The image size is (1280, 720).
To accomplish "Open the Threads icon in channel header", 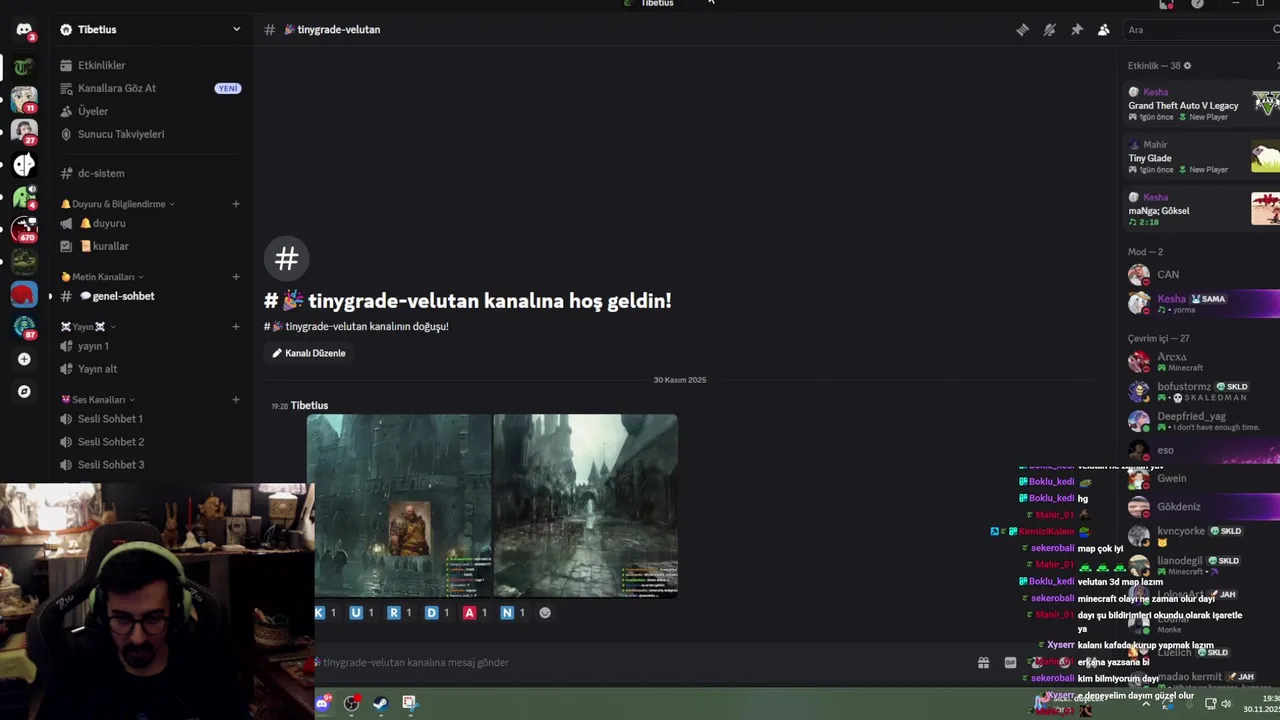I will (x=1022, y=30).
